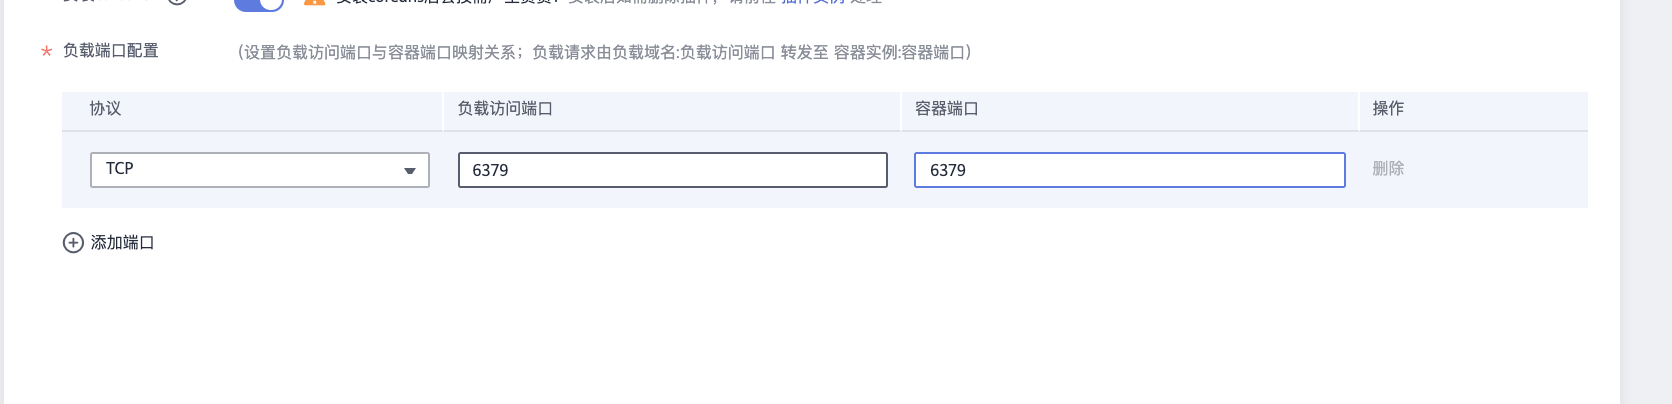Screen dimensions: 1672x404
Task: Focus the 负载访问端口 input containing 6379
Action: coord(672,170)
